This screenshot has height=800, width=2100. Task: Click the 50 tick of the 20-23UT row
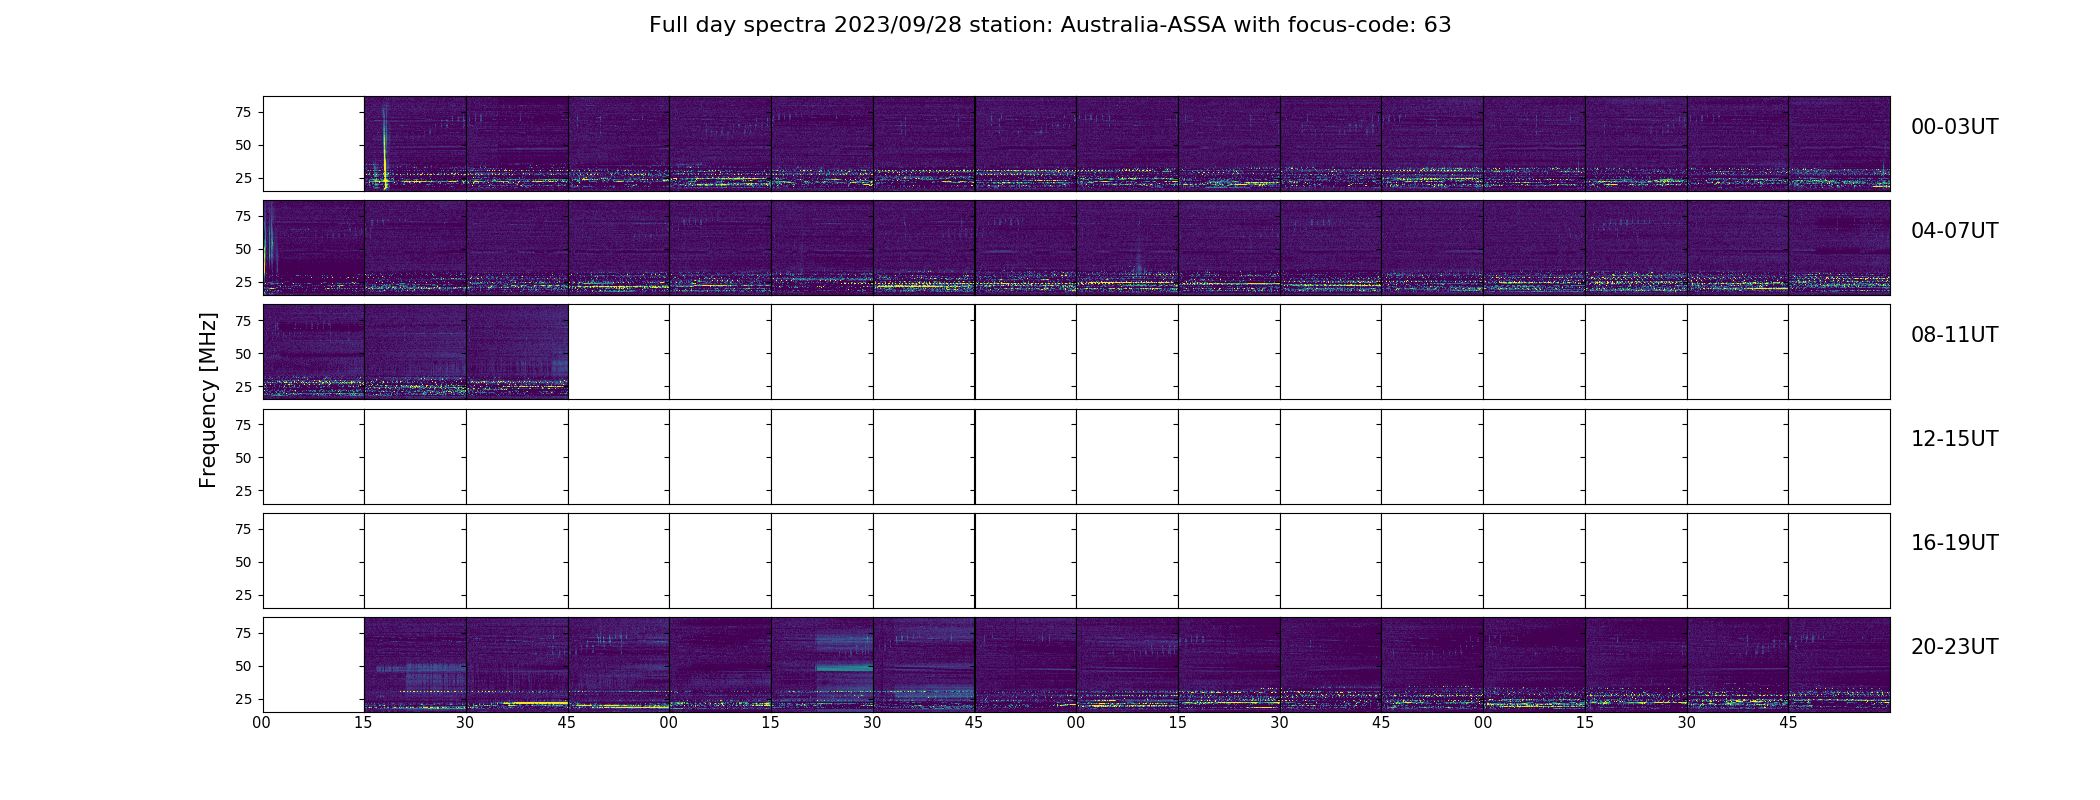[x=243, y=666]
